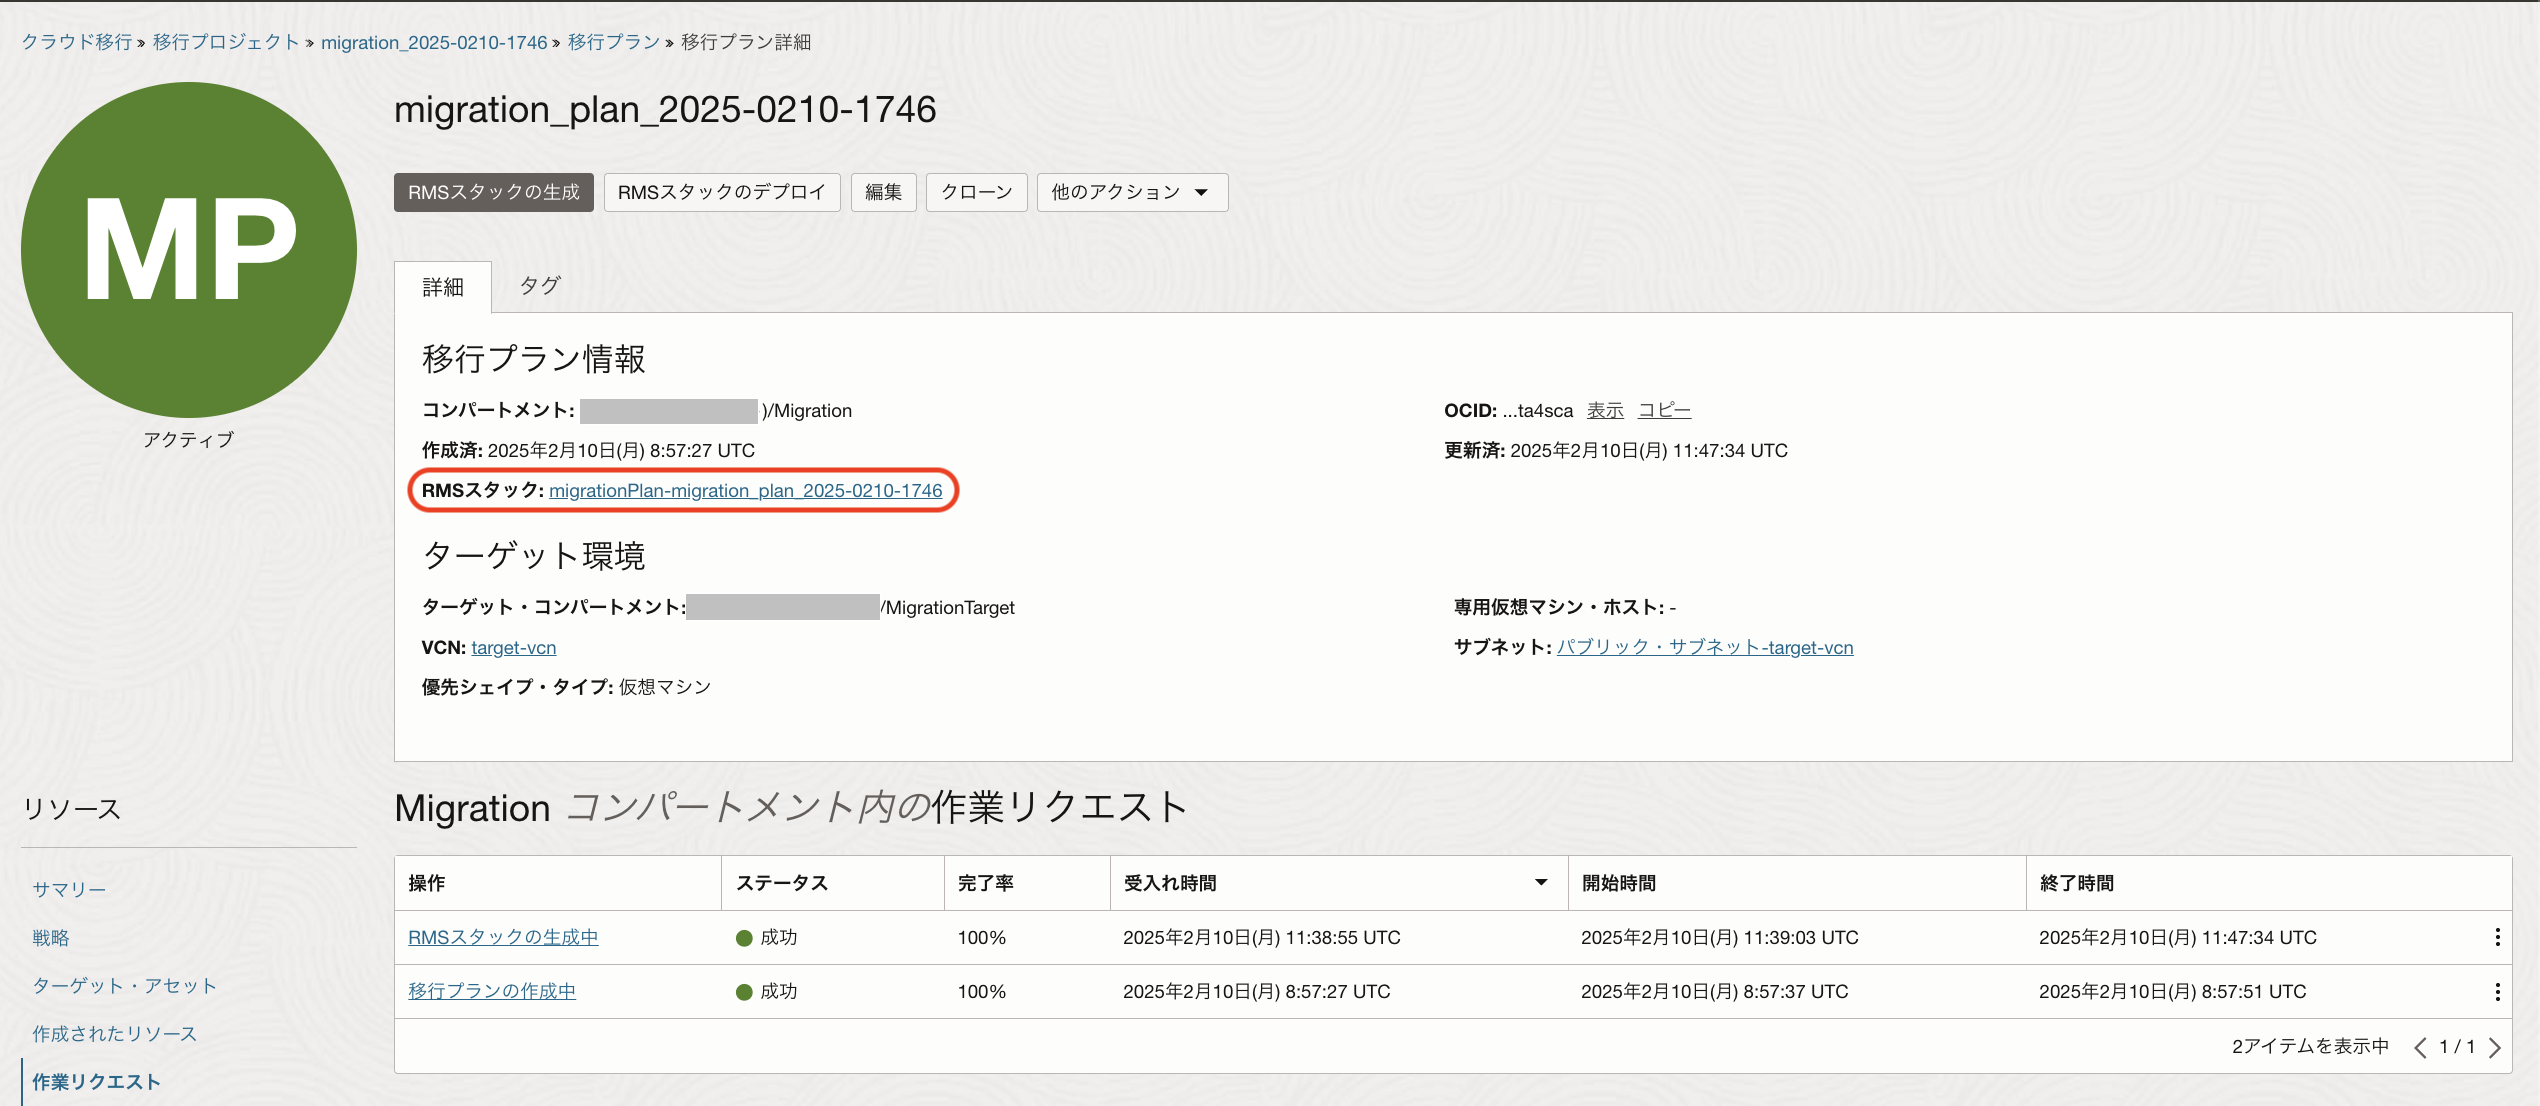2540x1106 pixels.
Task: Click RMSスタックのデプロイ button
Action: 721,192
